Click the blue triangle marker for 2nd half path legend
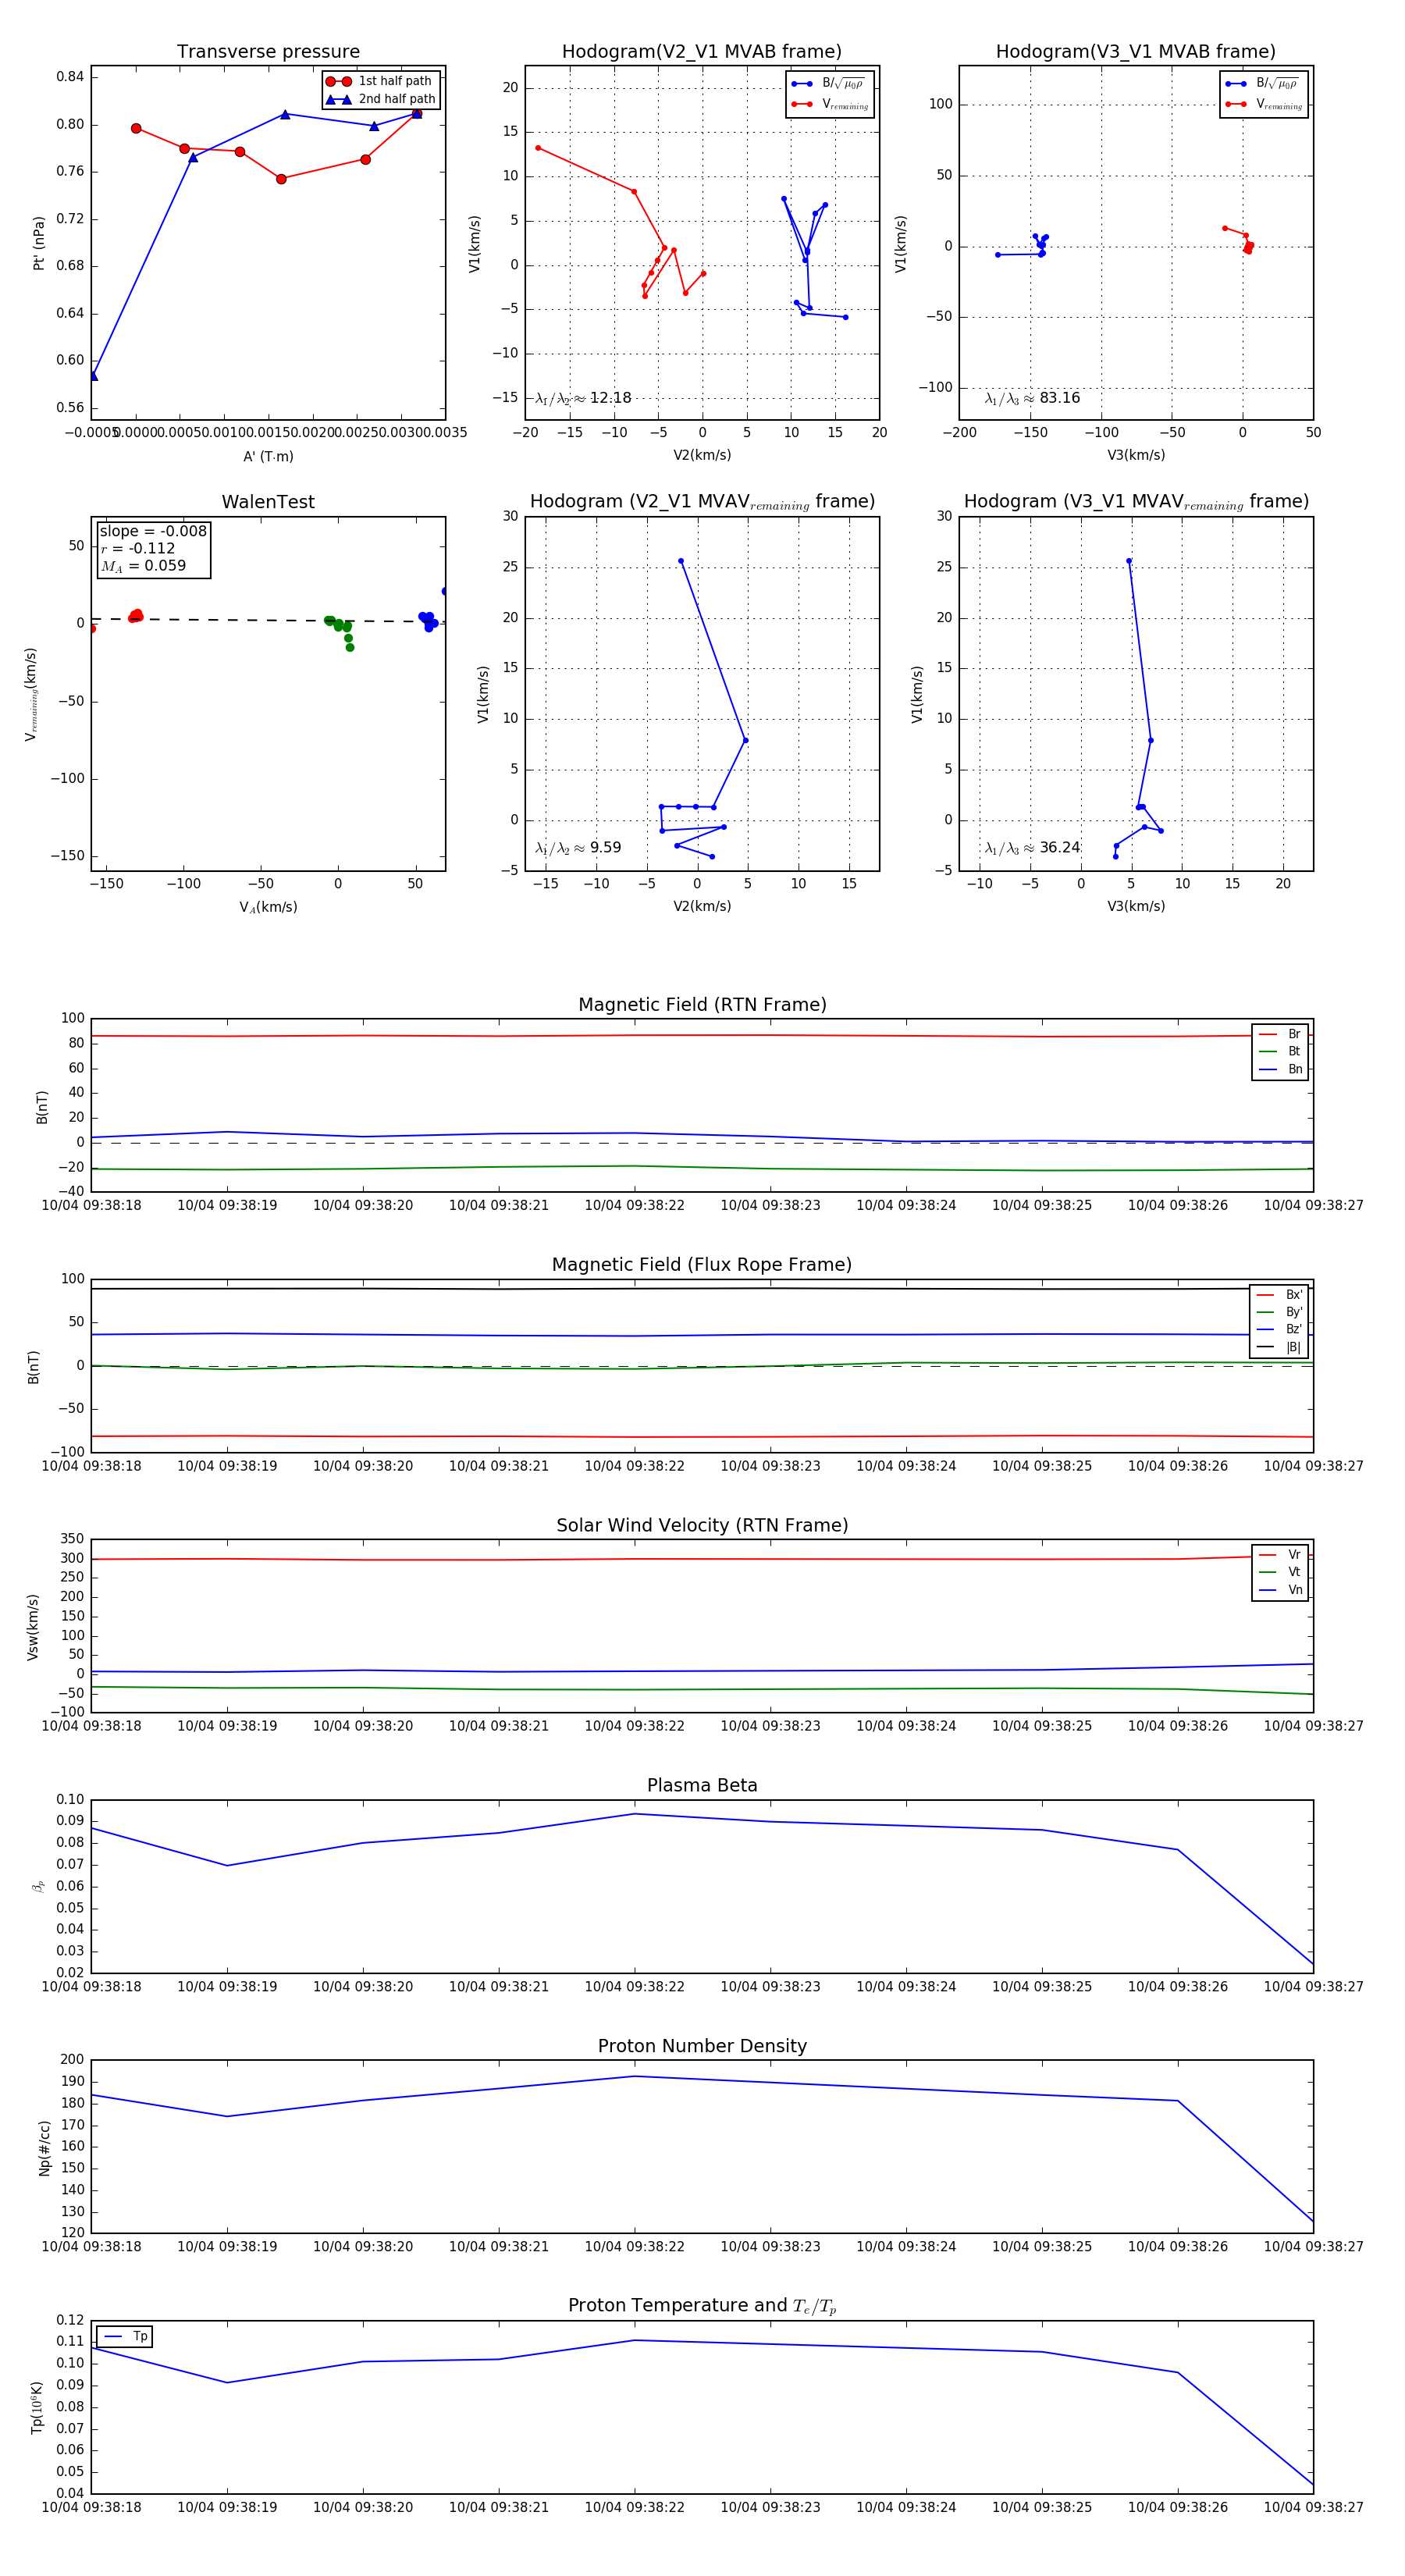1405x2576 pixels. pyautogui.click(x=338, y=99)
